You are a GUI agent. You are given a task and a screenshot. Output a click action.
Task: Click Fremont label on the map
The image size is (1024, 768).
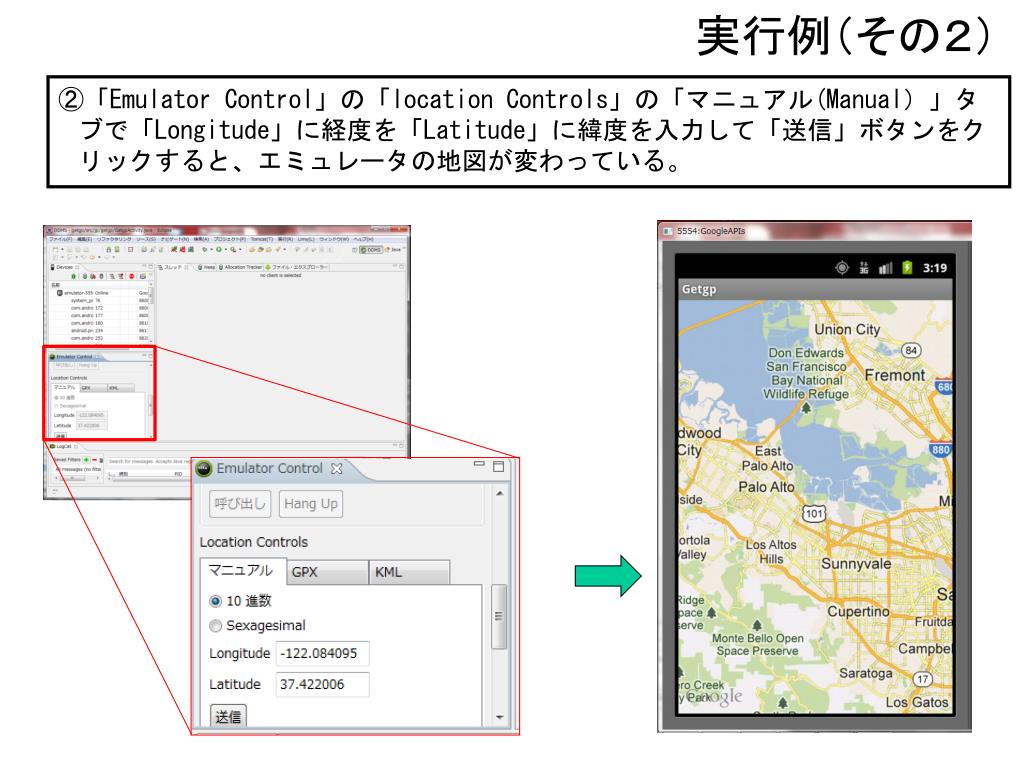895,376
